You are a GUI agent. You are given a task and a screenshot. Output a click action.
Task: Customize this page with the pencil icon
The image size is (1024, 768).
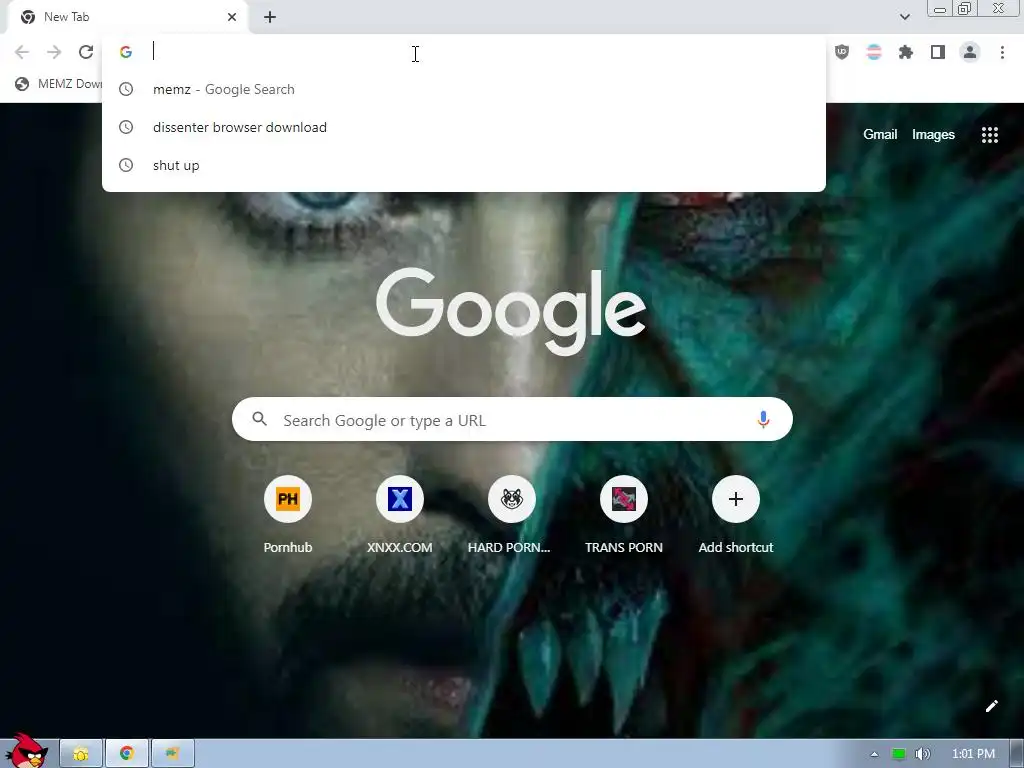[x=991, y=706]
